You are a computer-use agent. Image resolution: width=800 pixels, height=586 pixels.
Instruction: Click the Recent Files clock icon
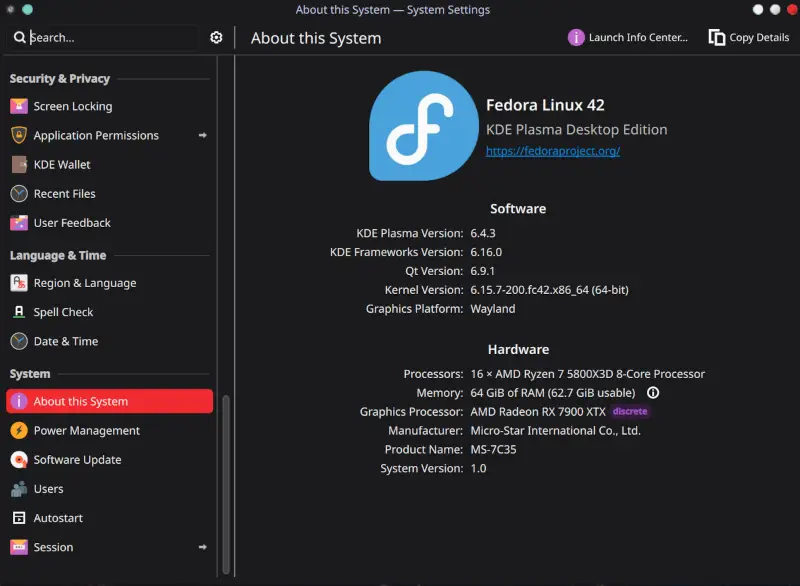[19, 194]
